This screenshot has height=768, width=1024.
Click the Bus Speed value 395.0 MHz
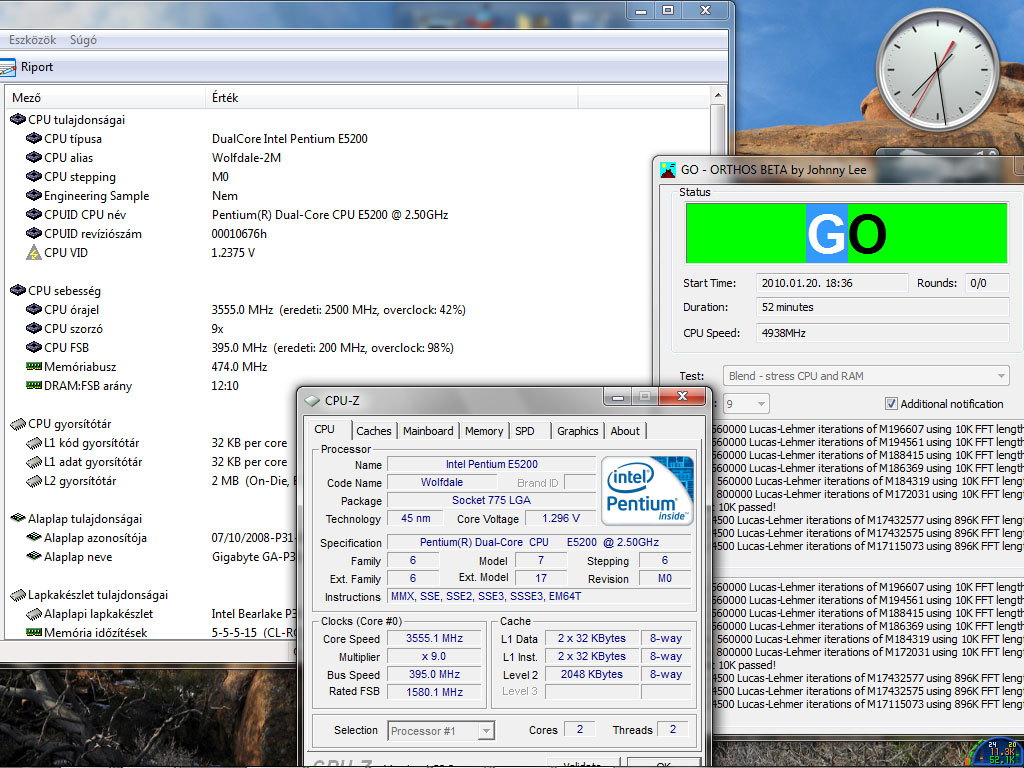click(434, 674)
